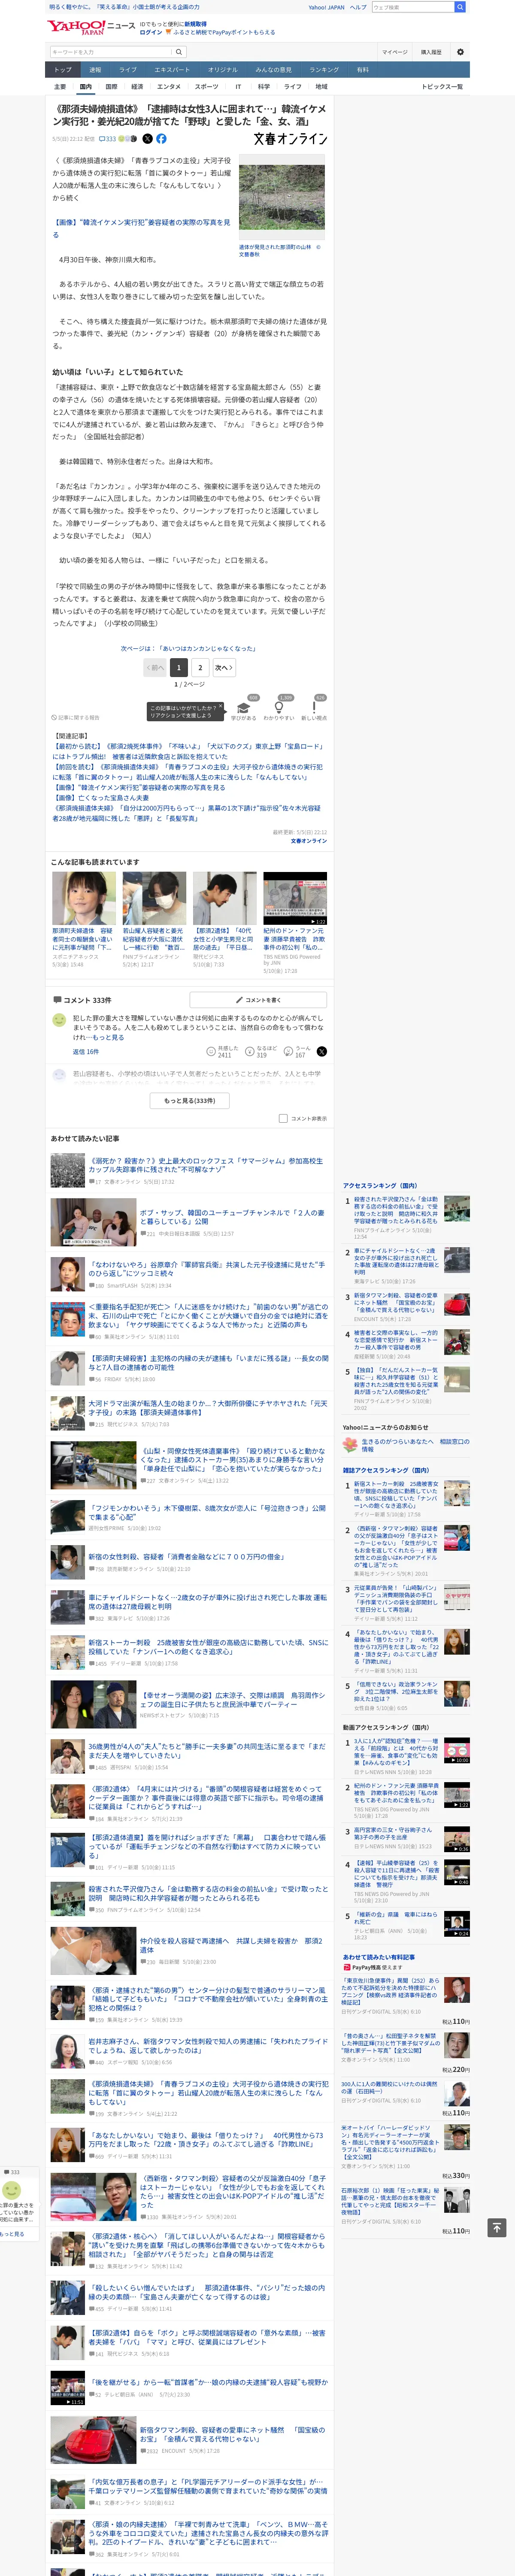
Task: Open the 紀州のドン・ファン video thumbnail
Action: (295, 898)
